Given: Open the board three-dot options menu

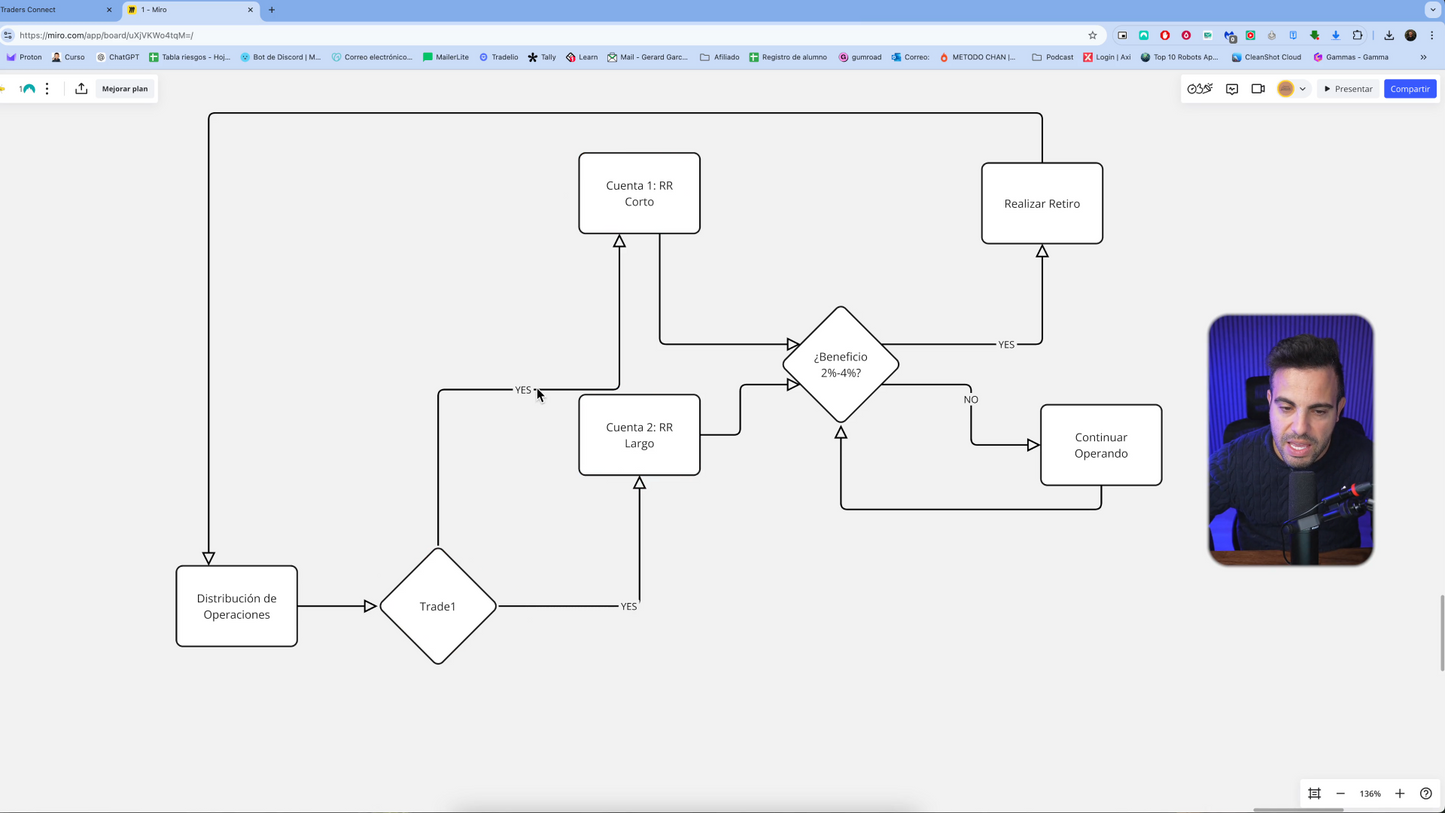Looking at the screenshot, I should [x=47, y=89].
